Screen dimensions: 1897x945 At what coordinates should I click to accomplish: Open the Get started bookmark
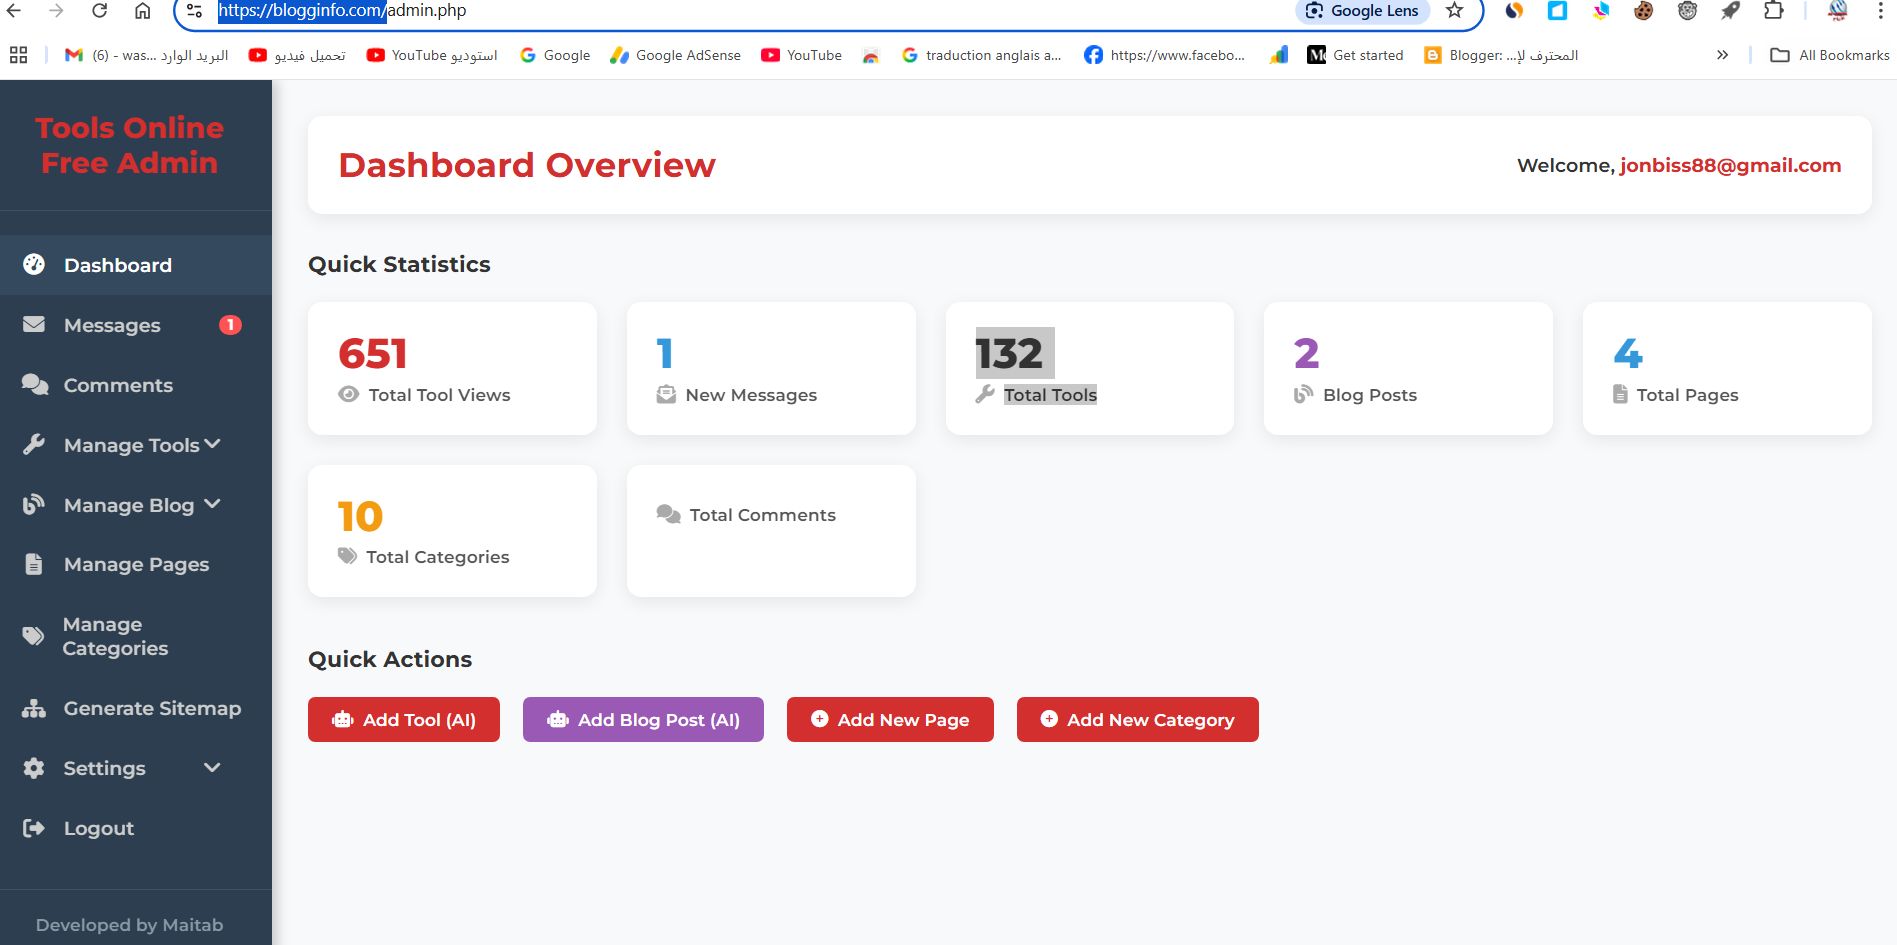click(1356, 55)
